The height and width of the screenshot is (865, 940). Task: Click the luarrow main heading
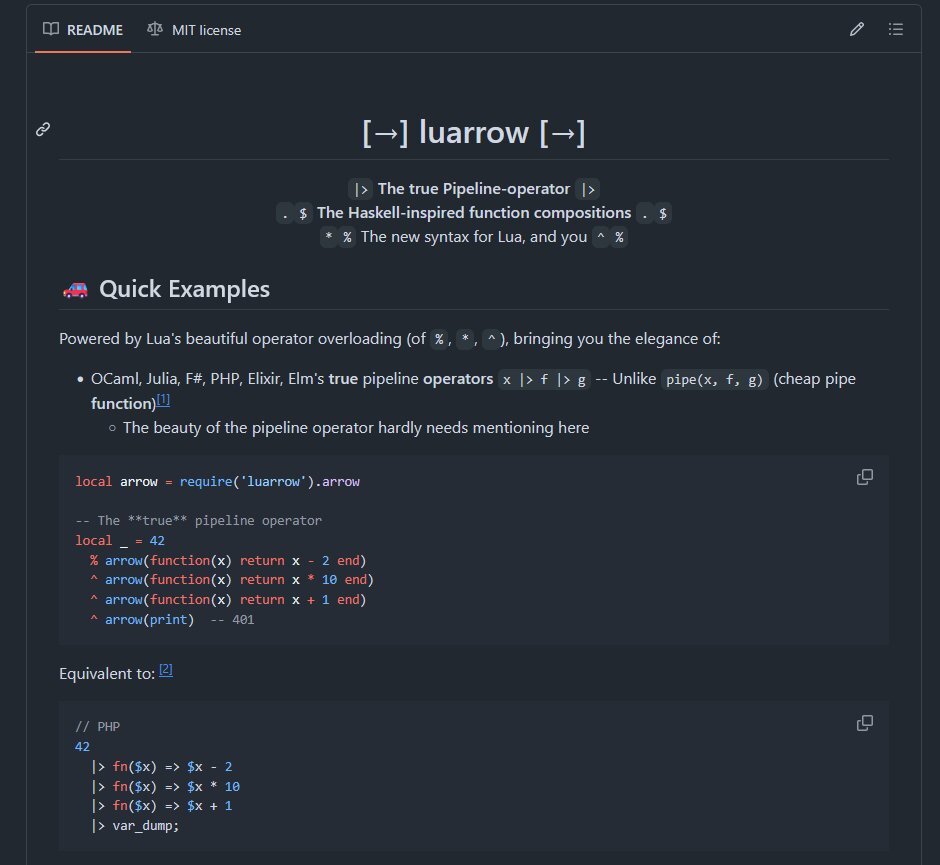pos(474,132)
